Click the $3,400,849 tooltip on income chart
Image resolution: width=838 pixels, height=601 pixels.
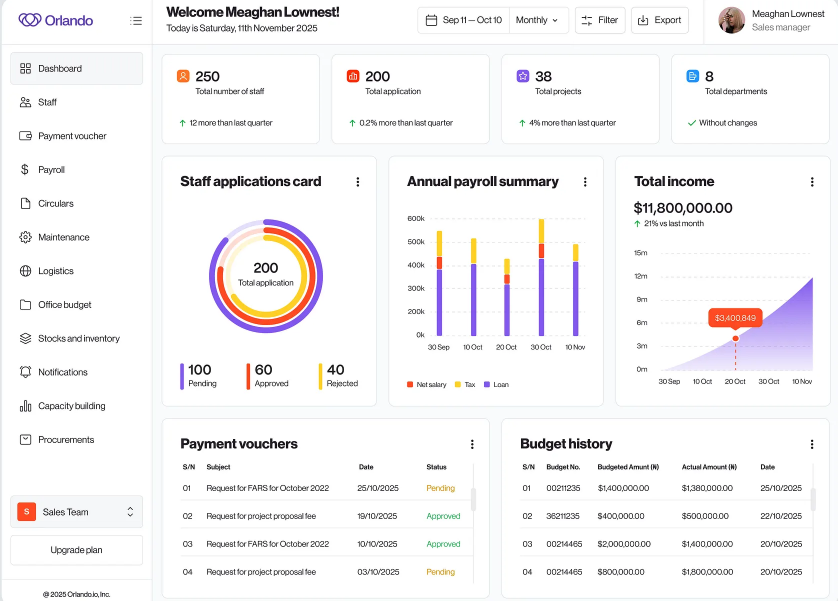click(x=735, y=318)
